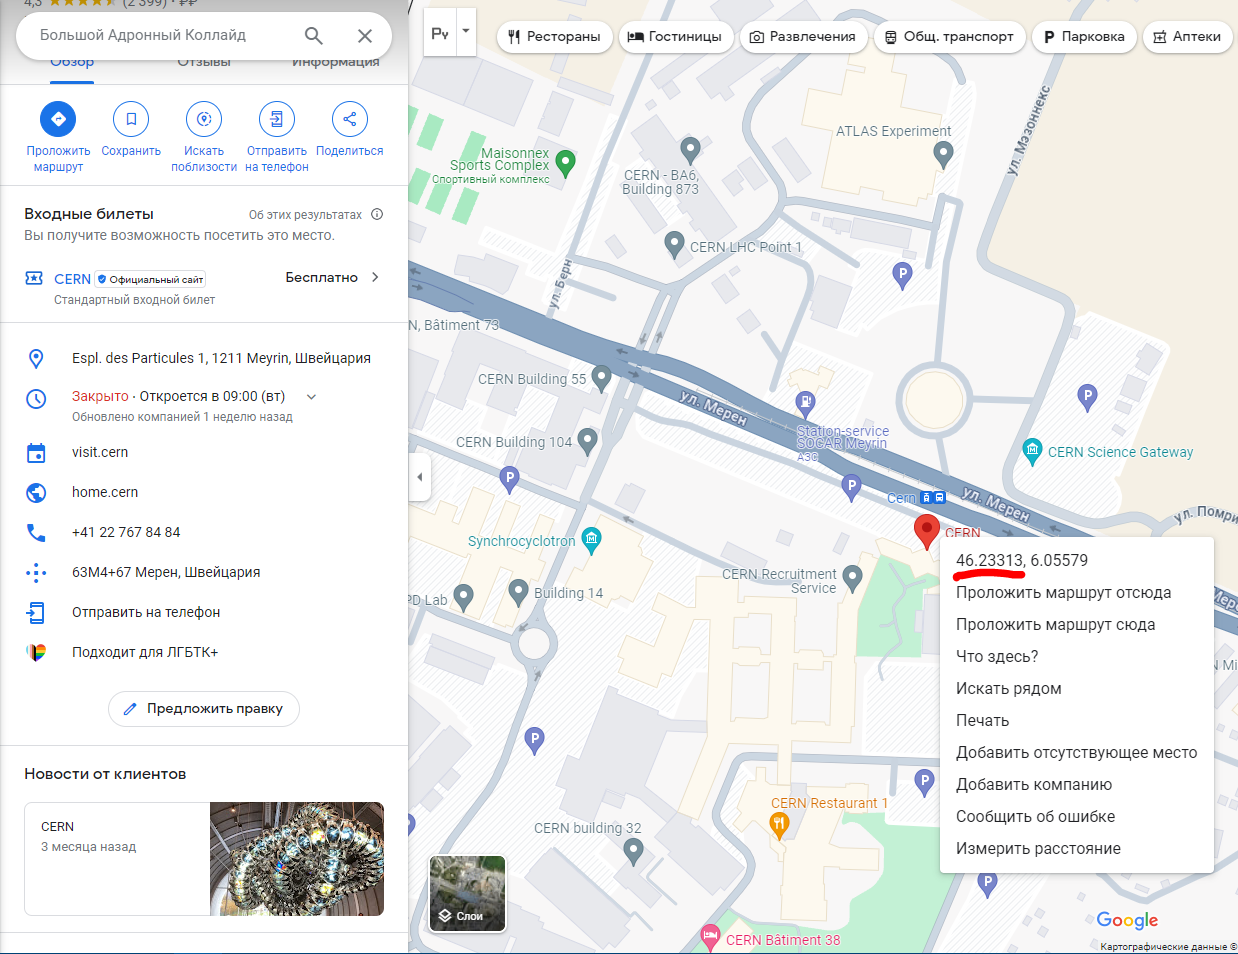Screen dimensions: 1238x954
Task: Click the 'Парковка' filter chip
Action: point(1084,37)
